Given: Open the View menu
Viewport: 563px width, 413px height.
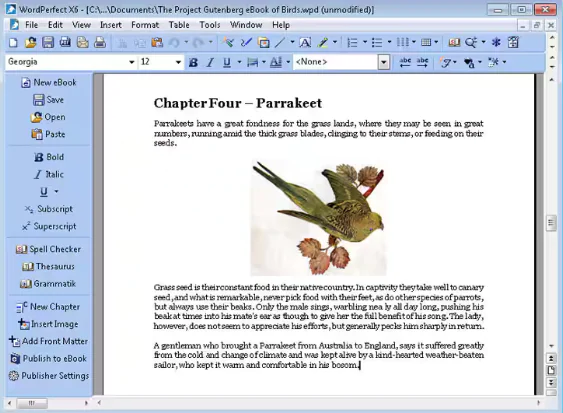Looking at the screenshot, I should pos(82,25).
